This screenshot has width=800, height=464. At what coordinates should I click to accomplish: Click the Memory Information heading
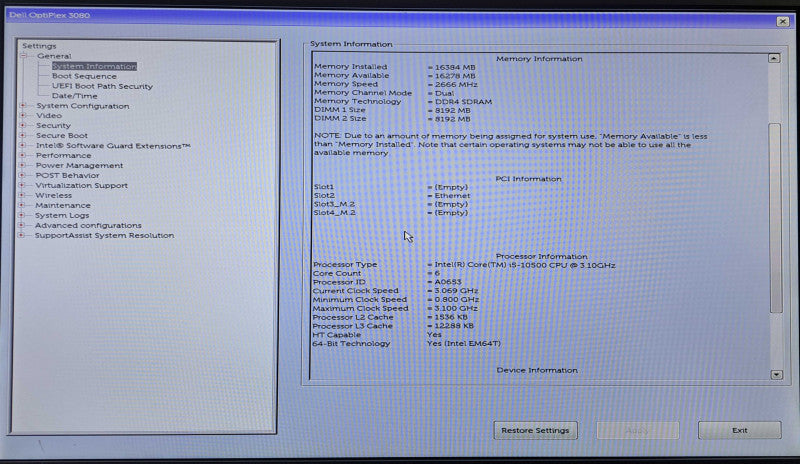(539, 59)
